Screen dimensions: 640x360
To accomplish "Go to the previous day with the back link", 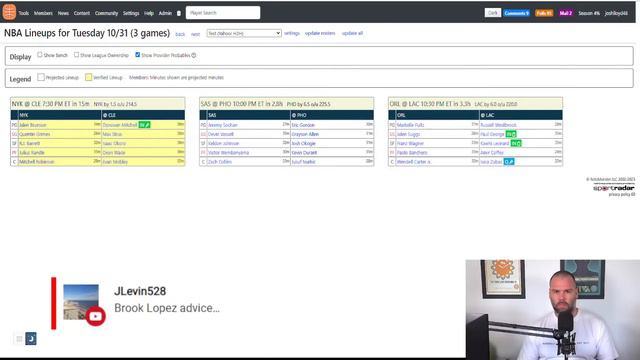I will (x=180, y=34).
